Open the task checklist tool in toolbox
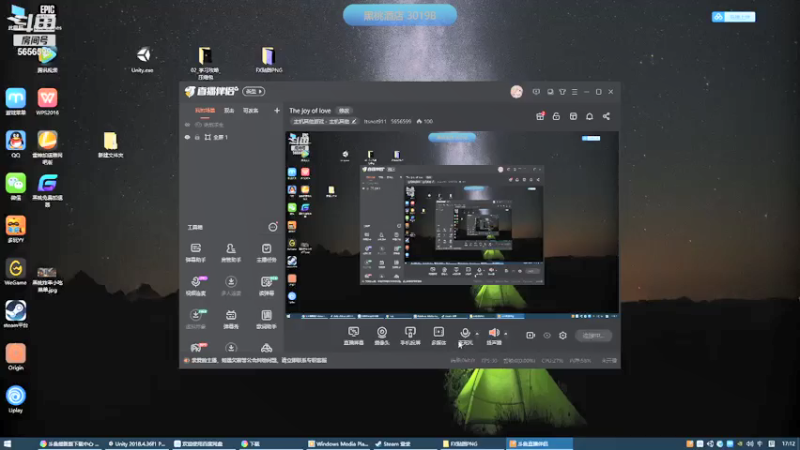The image size is (800, 450). 266,253
